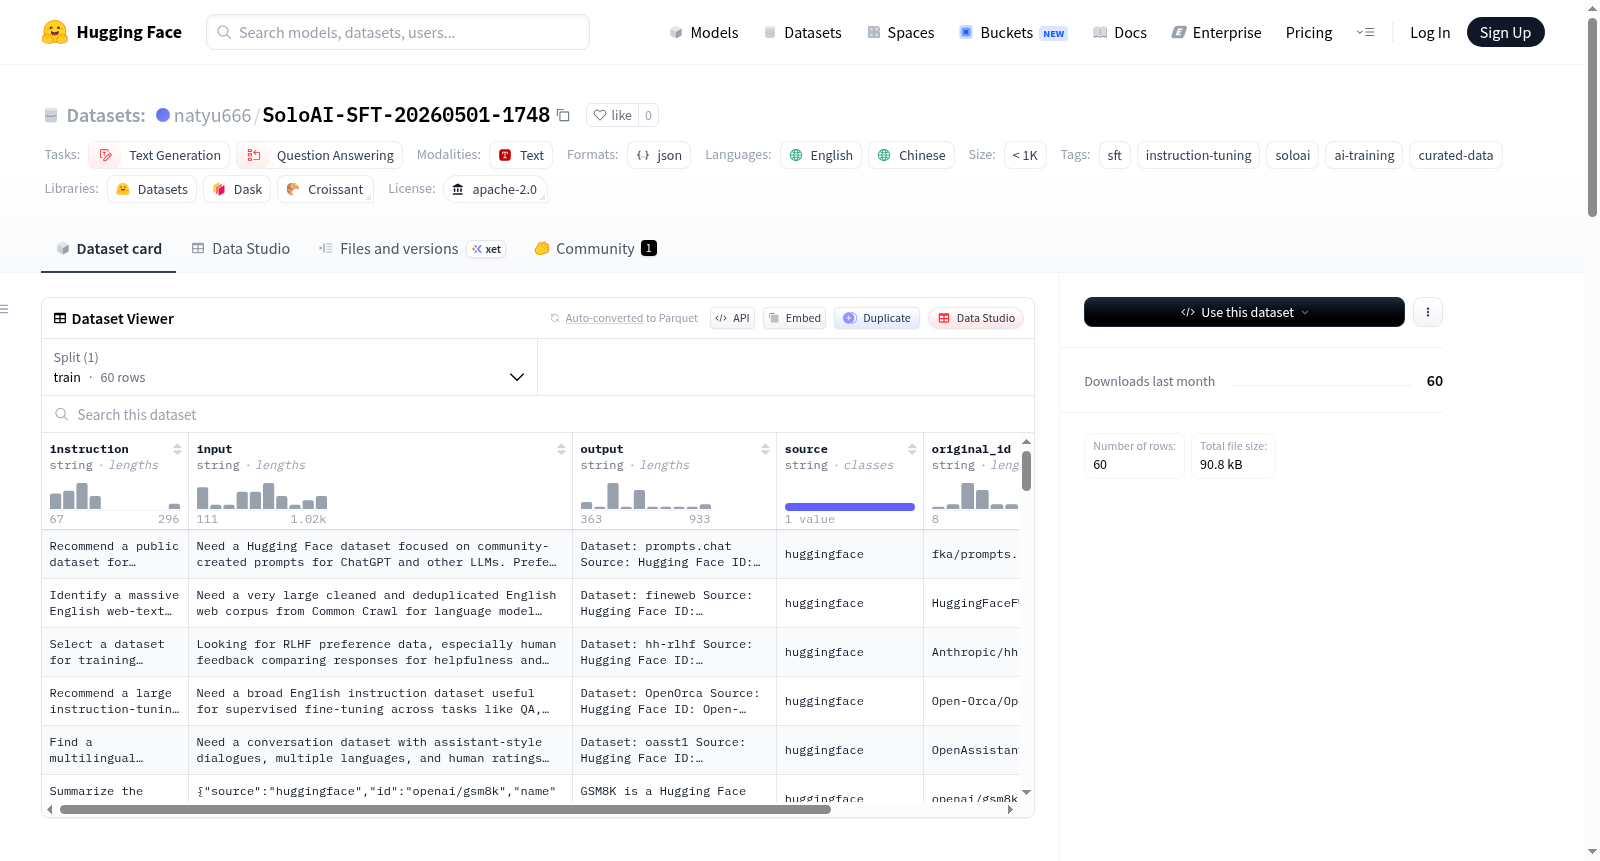The width and height of the screenshot is (1600, 861).
Task: Click the "Dataset: OpenOrca Source:" cell
Action: (674, 701)
